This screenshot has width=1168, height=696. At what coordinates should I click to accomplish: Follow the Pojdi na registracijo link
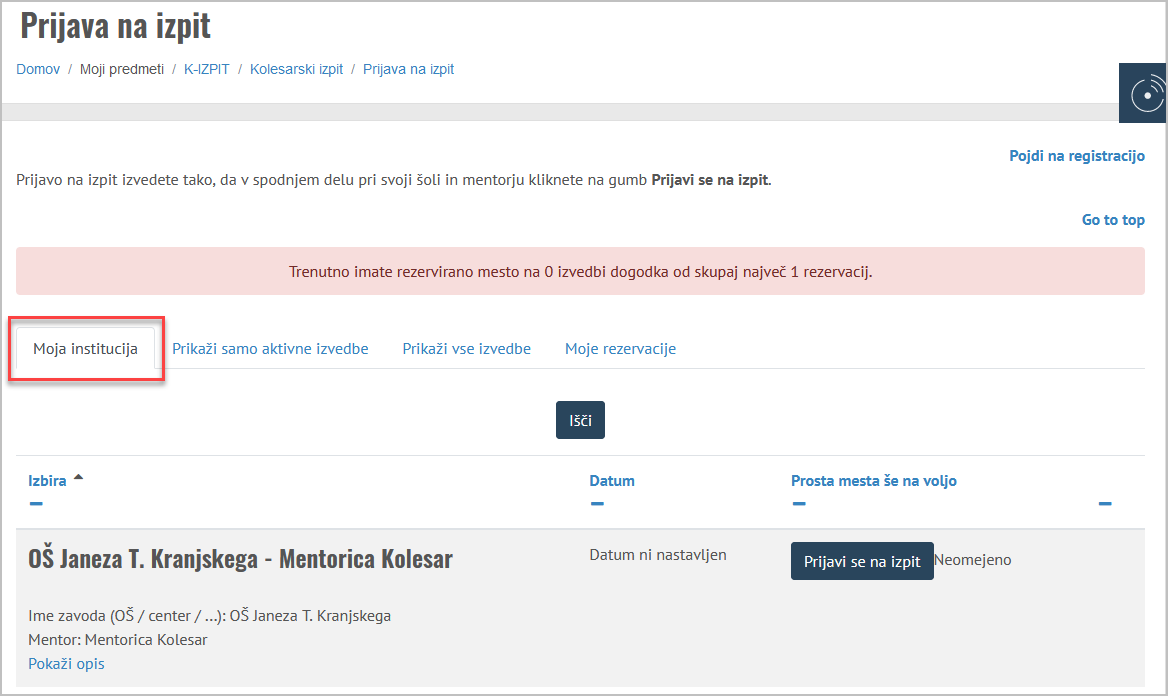[x=1076, y=156]
